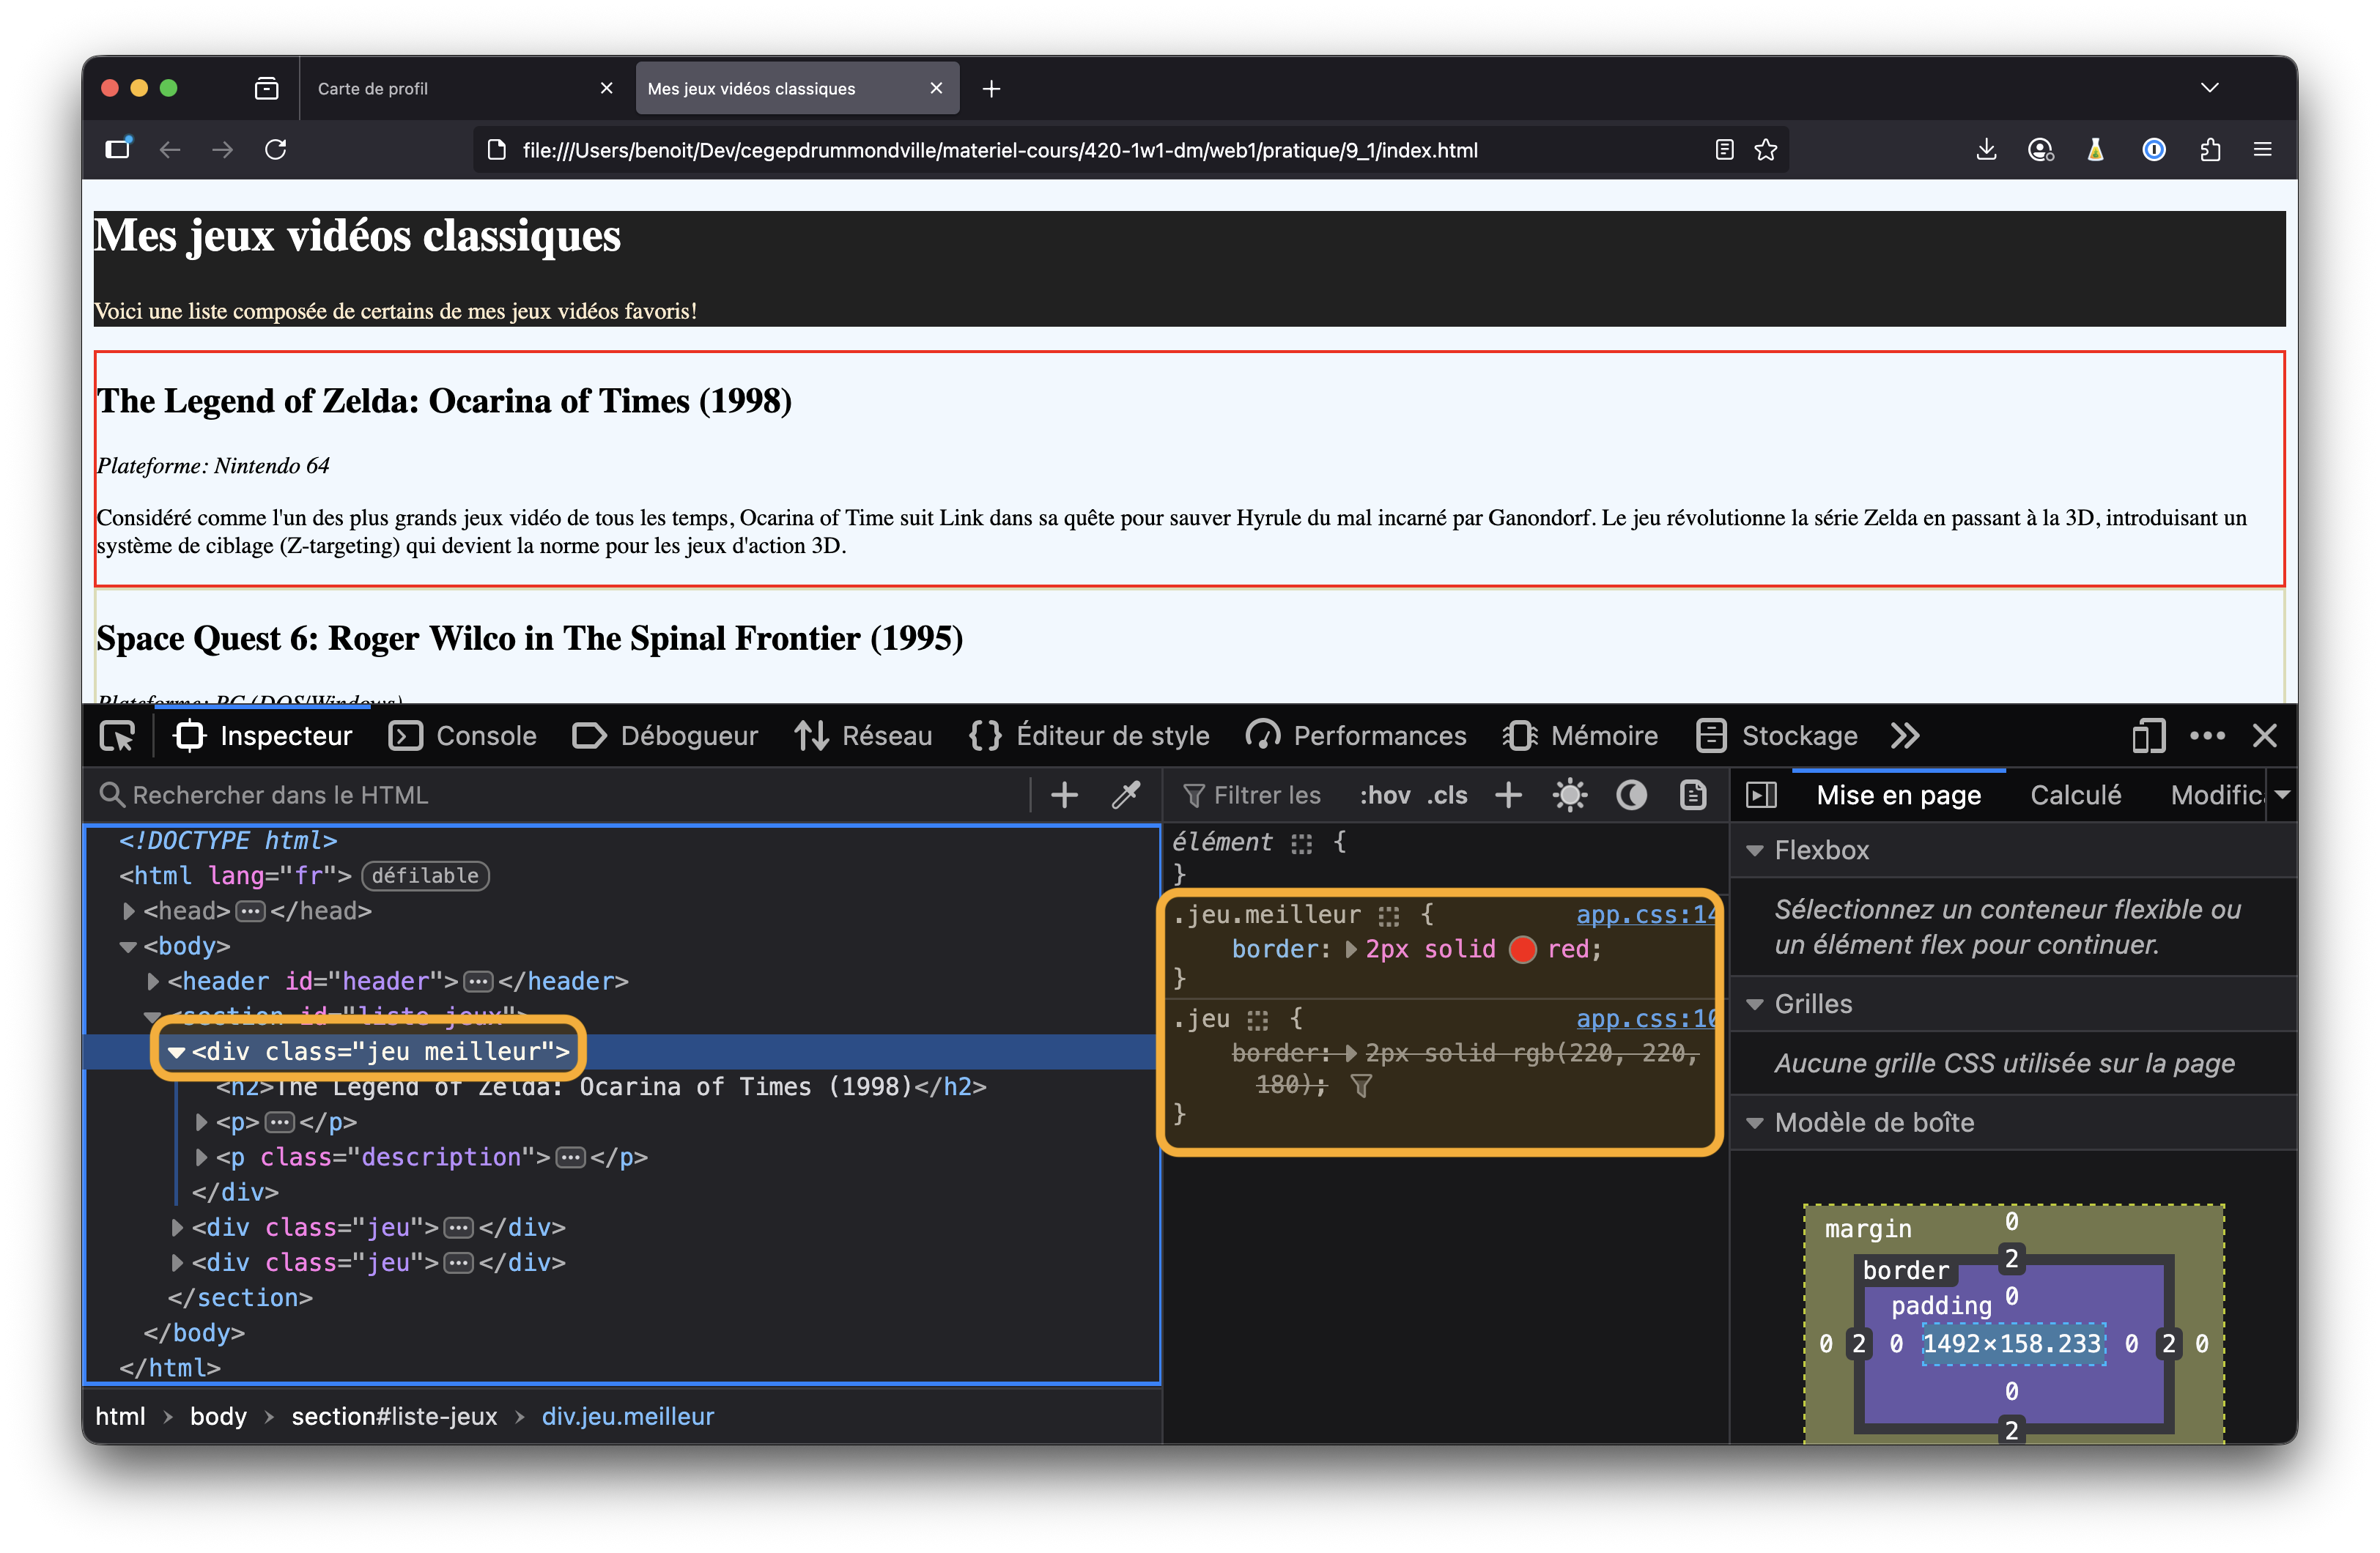This screenshot has width=2380, height=1553.
Task: Open DevTools three-dots options menu
Action: [x=2207, y=736]
